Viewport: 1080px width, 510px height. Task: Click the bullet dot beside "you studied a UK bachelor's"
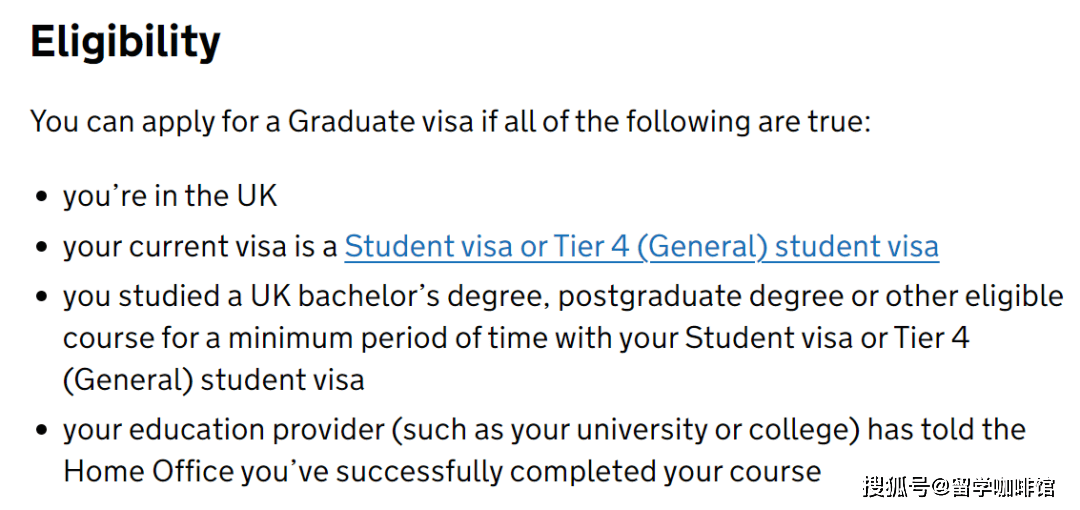[x=43, y=298]
